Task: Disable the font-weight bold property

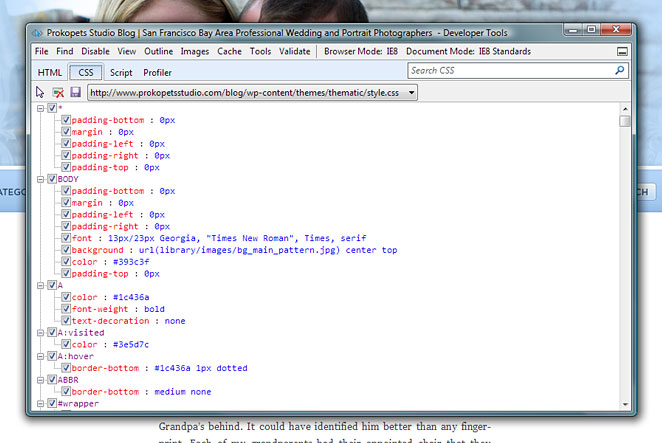Action: (x=66, y=309)
